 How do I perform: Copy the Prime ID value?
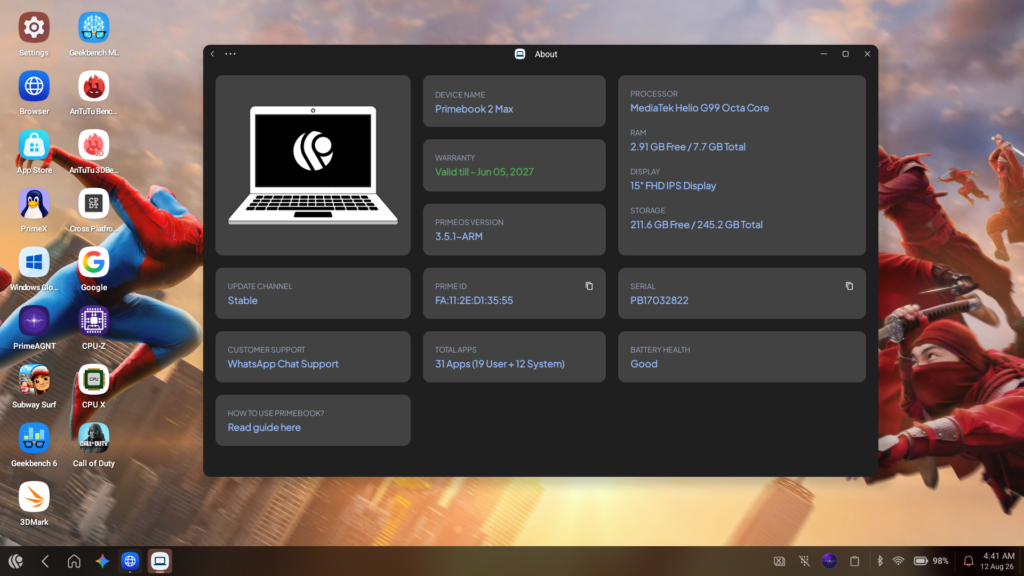point(589,286)
